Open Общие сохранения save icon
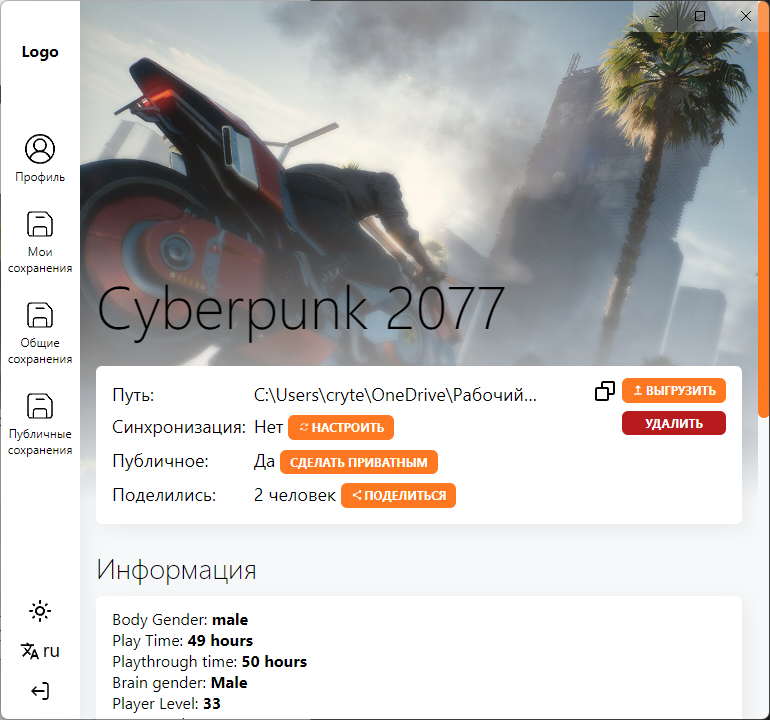 click(40, 315)
